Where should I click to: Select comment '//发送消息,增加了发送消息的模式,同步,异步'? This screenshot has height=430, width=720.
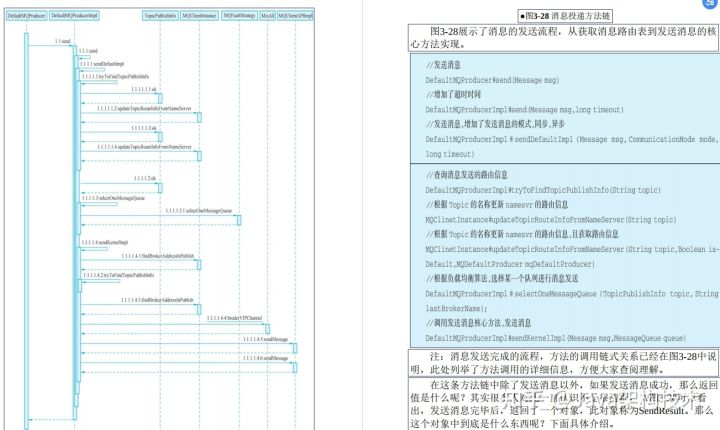click(495, 124)
